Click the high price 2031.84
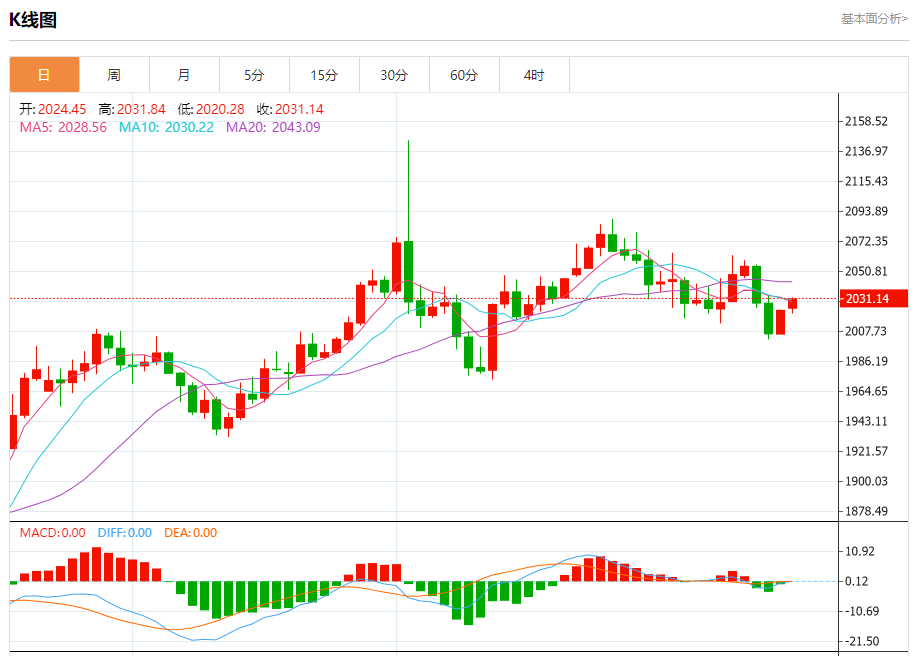Viewport: 914px width, 656px height. 141,109
